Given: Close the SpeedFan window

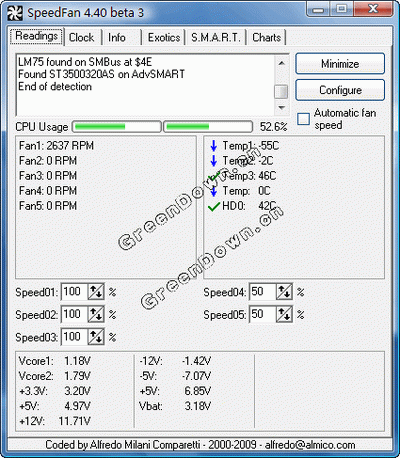Looking at the screenshot, I should [373, 9].
